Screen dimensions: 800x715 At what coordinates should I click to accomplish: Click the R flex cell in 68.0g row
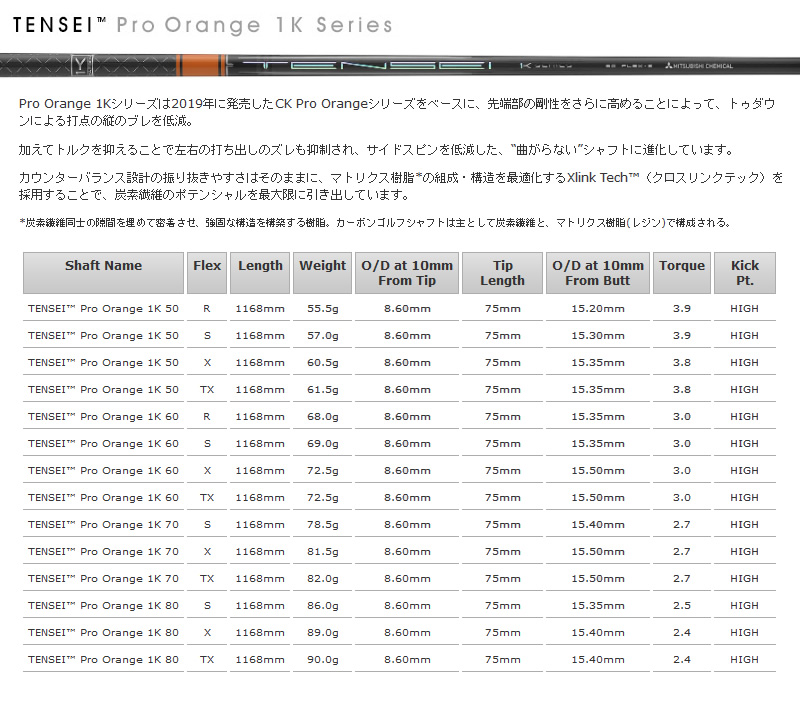pos(207,417)
